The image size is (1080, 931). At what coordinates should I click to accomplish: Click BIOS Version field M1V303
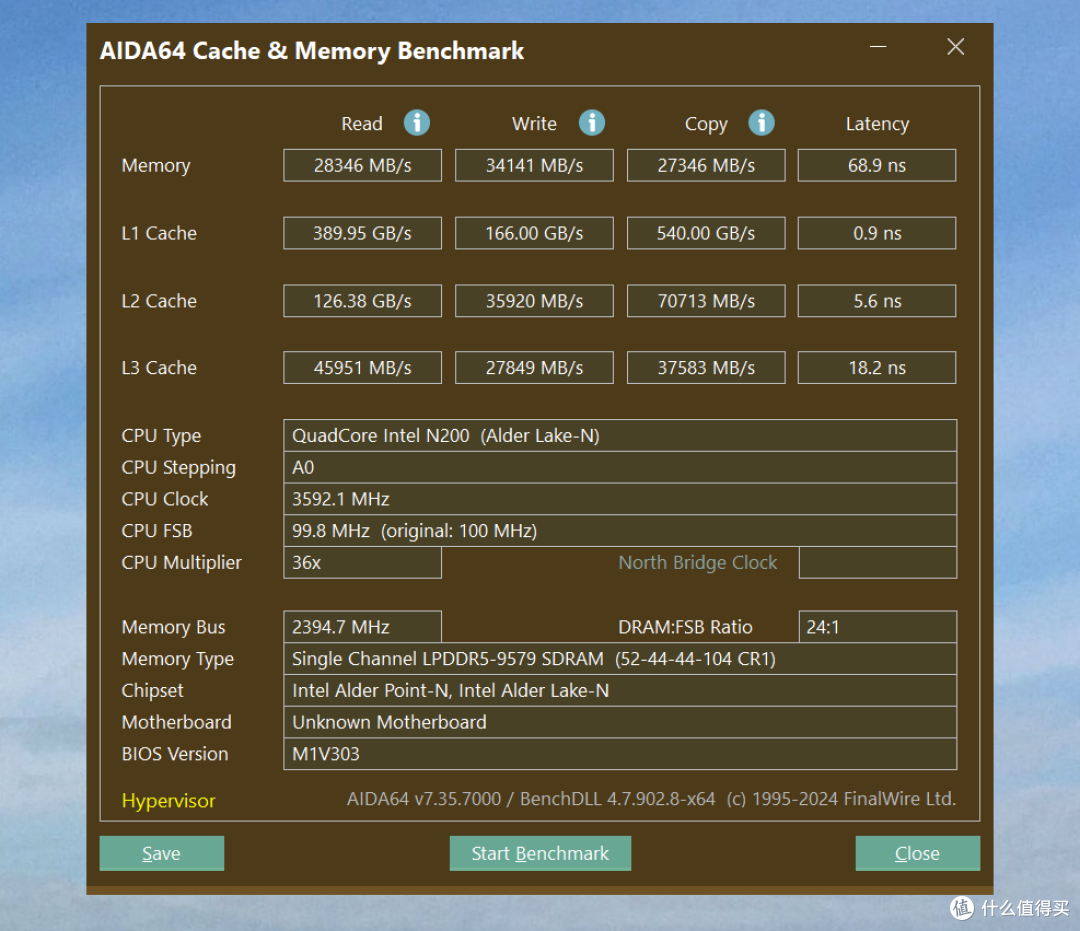tap(620, 754)
